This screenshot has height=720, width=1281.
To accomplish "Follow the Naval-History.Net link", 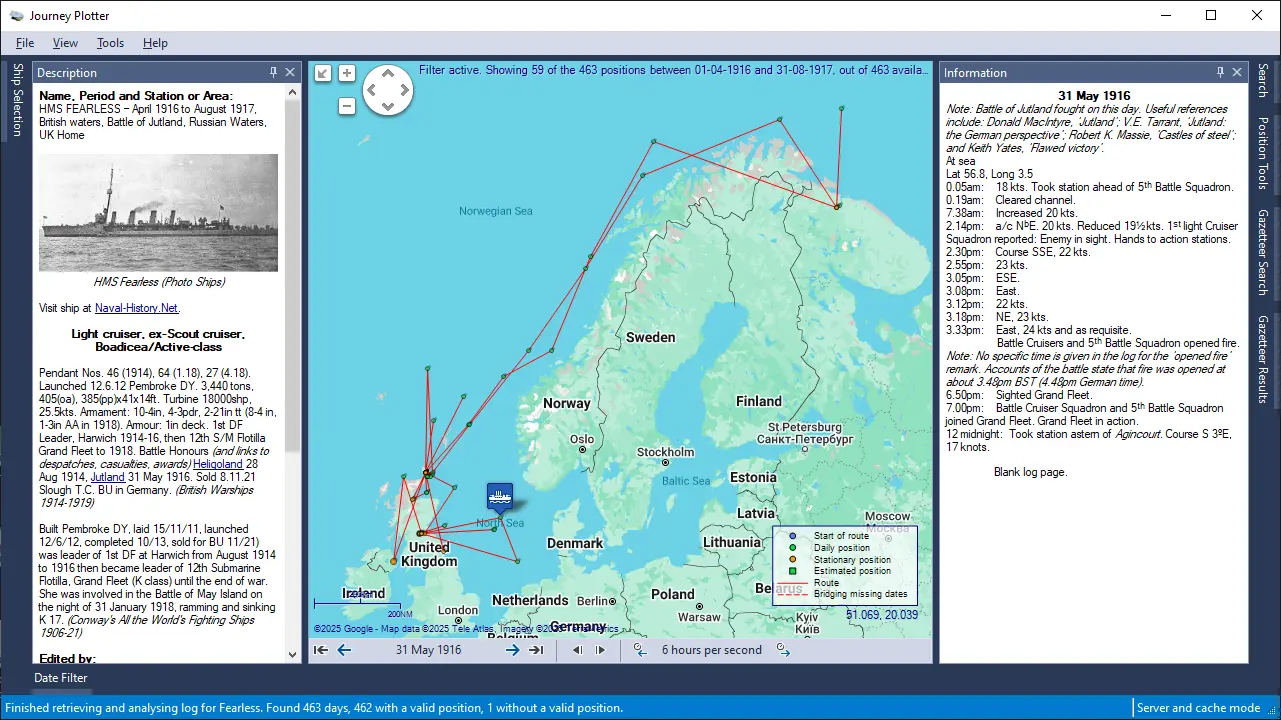I will 137,308.
